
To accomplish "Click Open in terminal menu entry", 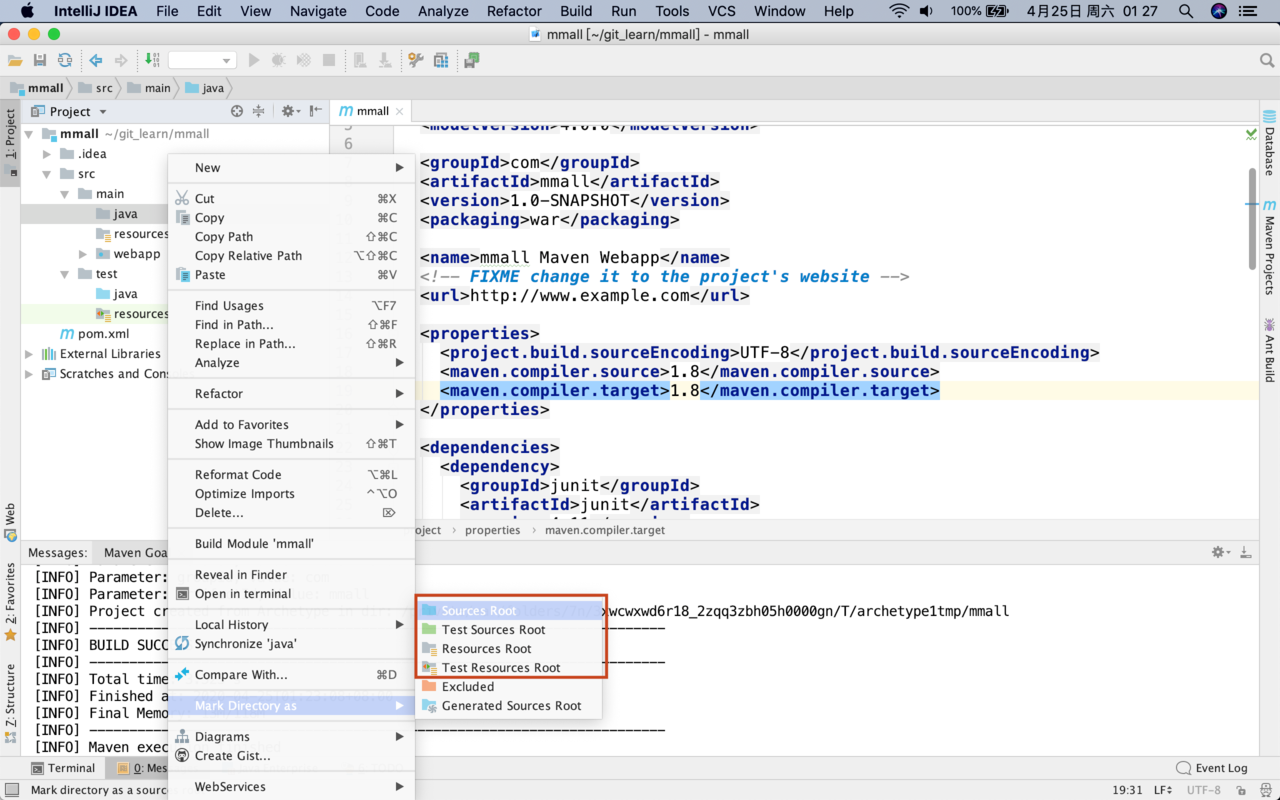I will click(x=291, y=593).
